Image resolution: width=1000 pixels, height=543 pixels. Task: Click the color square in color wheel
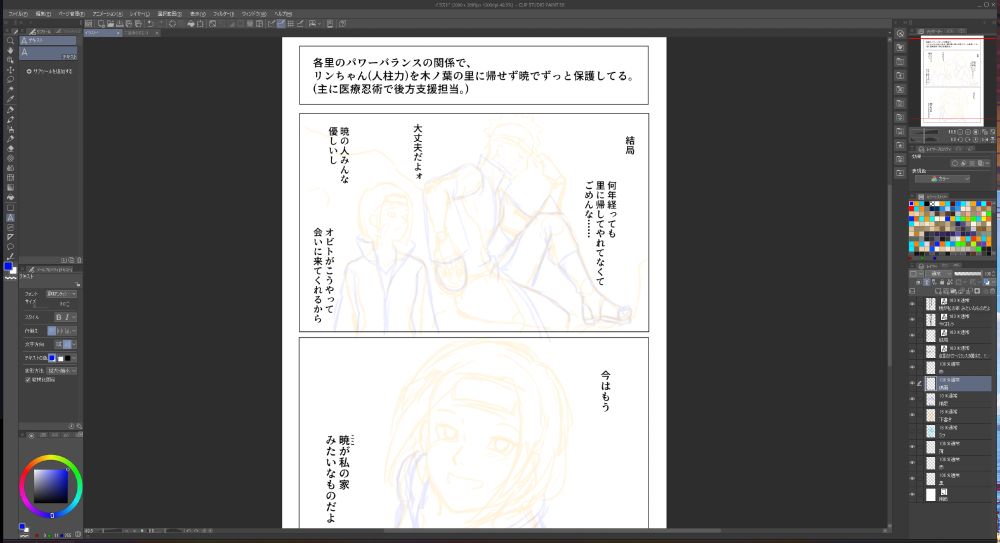click(50, 486)
